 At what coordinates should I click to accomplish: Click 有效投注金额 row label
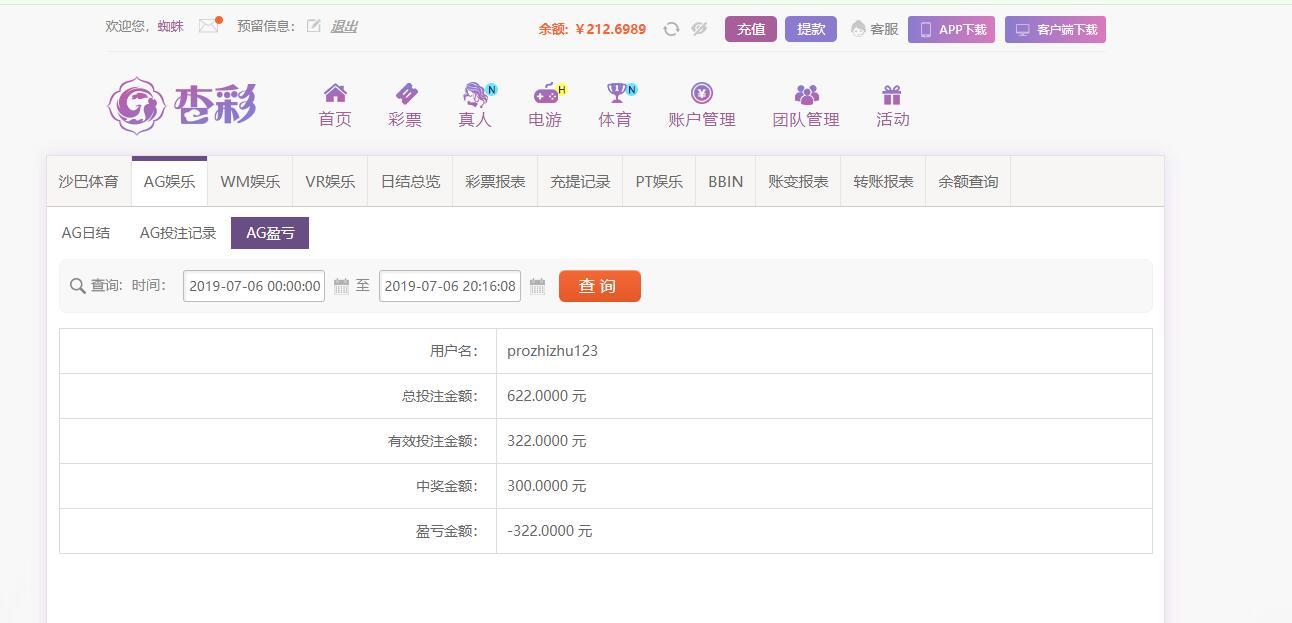(433, 441)
